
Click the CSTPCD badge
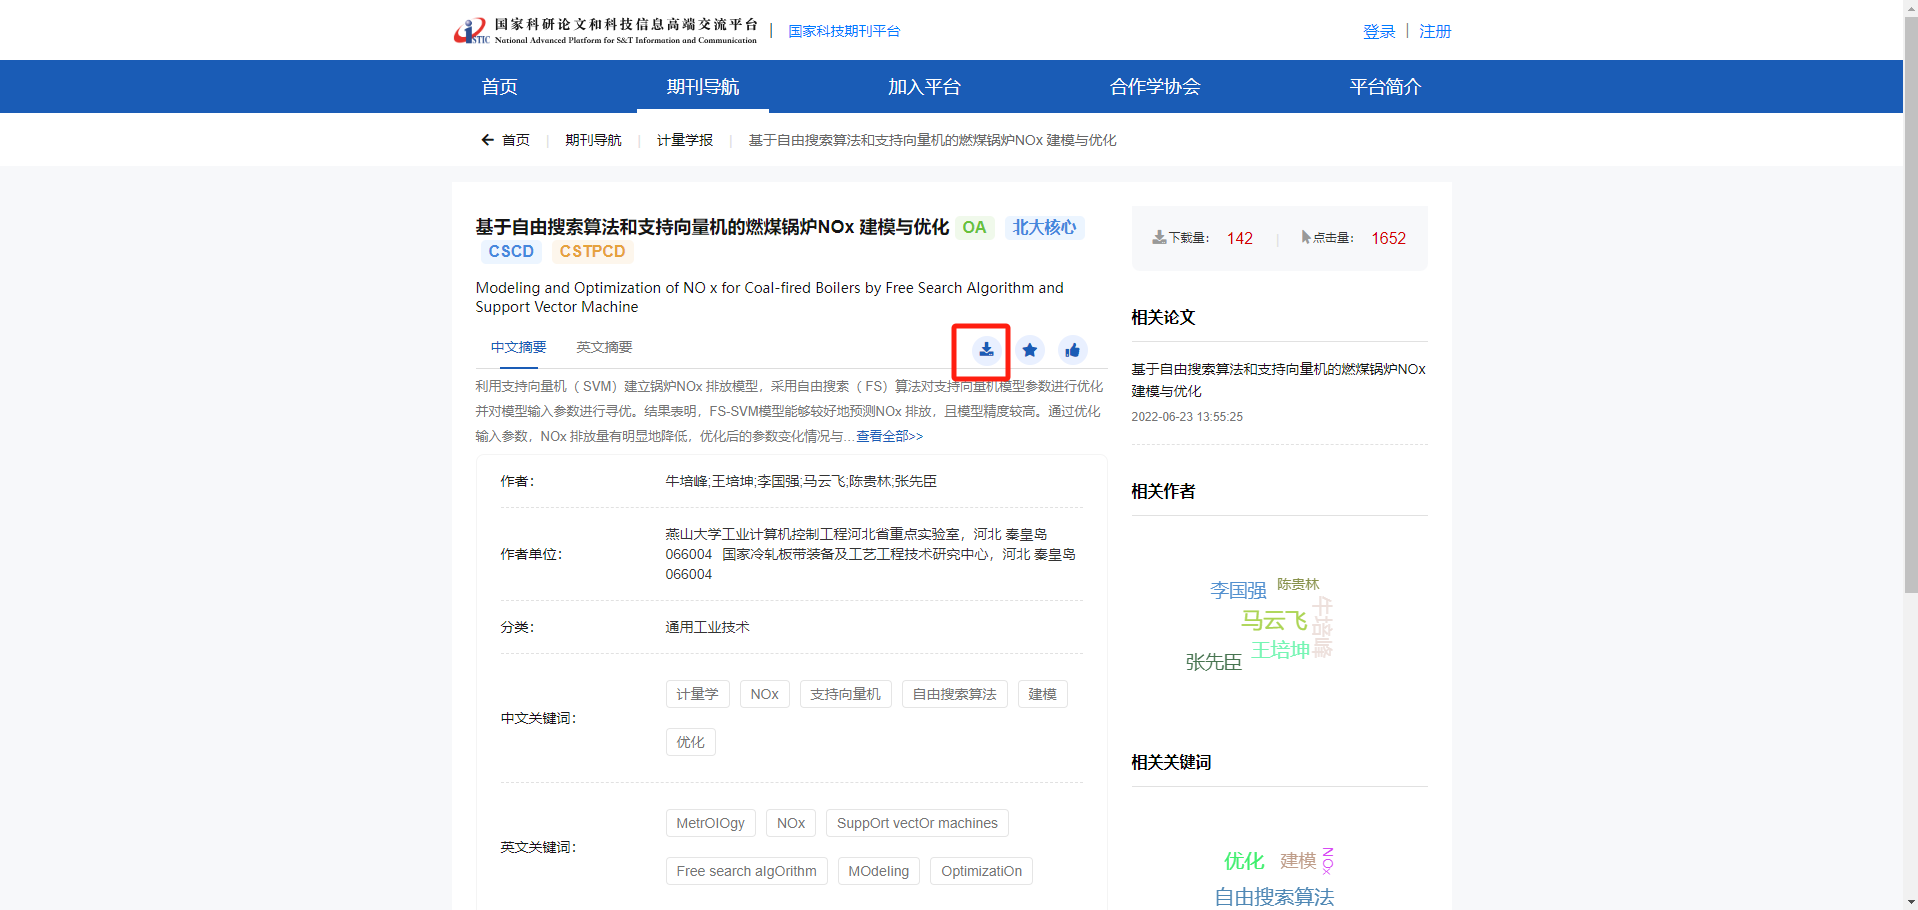pos(592,251)
